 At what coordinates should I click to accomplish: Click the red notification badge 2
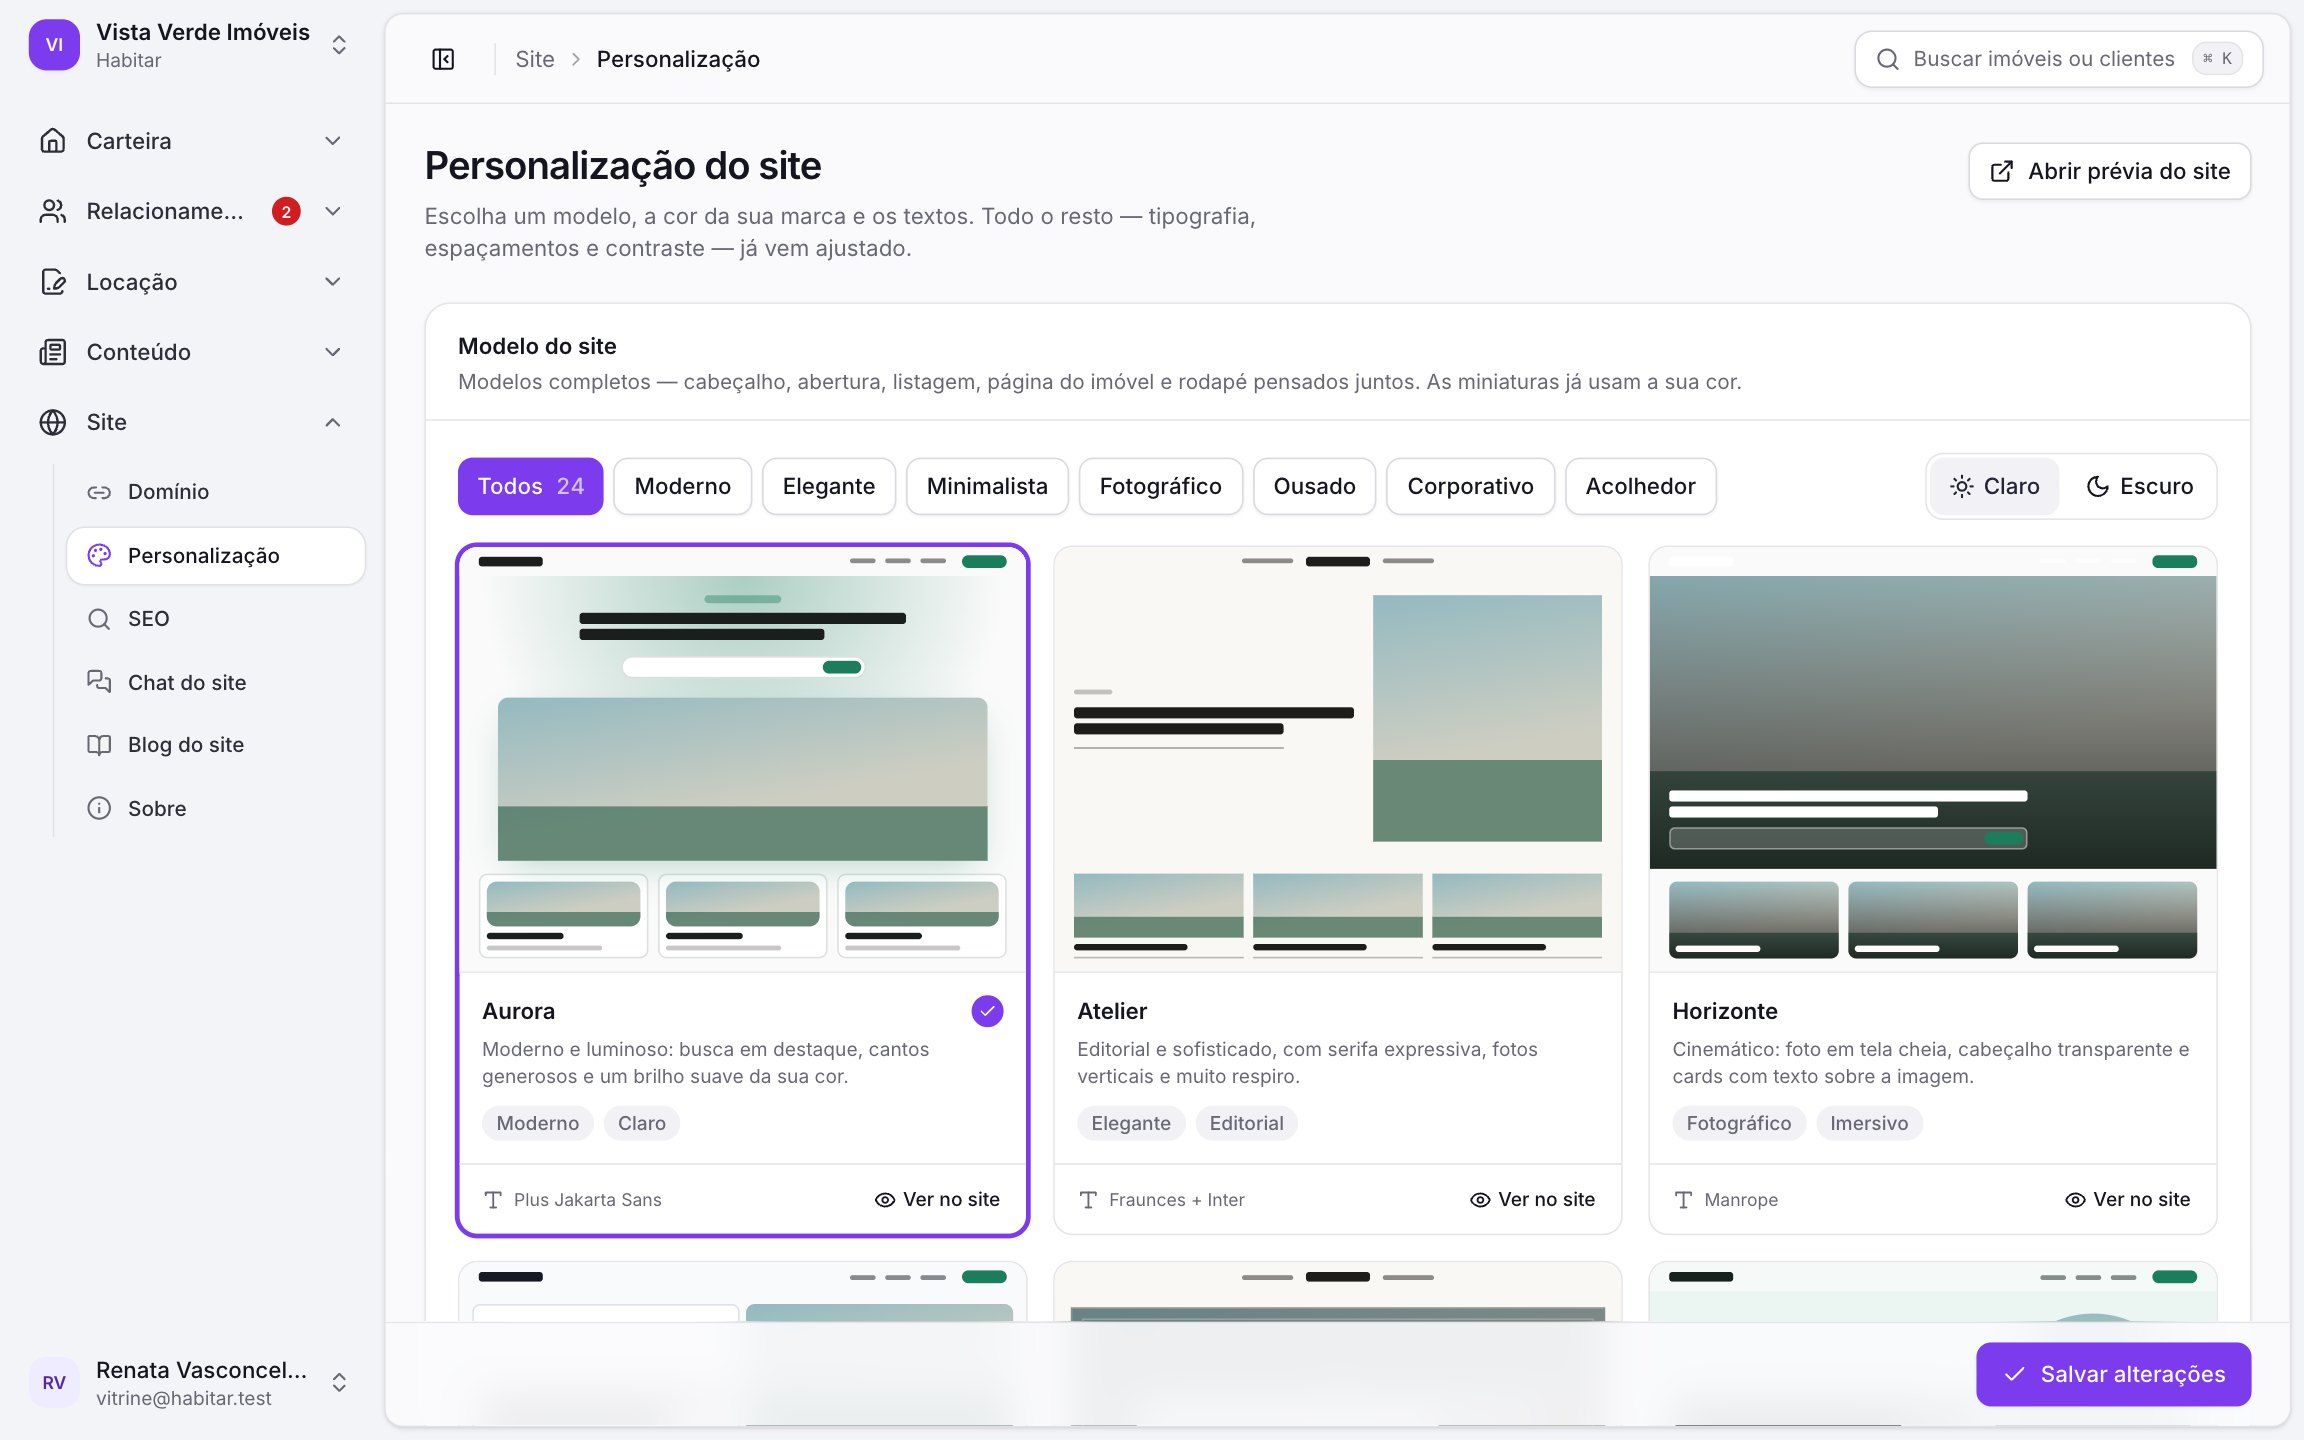point(286,211)
